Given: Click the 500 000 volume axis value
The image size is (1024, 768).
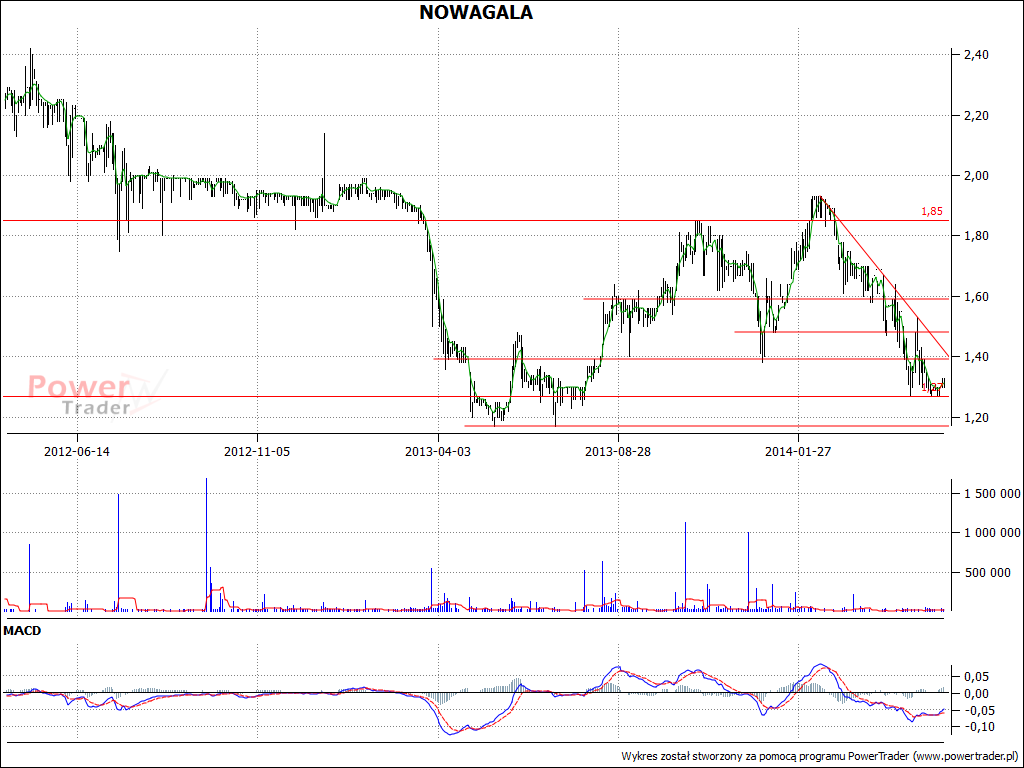Looking at the screenshot, I should click(987, 573).
